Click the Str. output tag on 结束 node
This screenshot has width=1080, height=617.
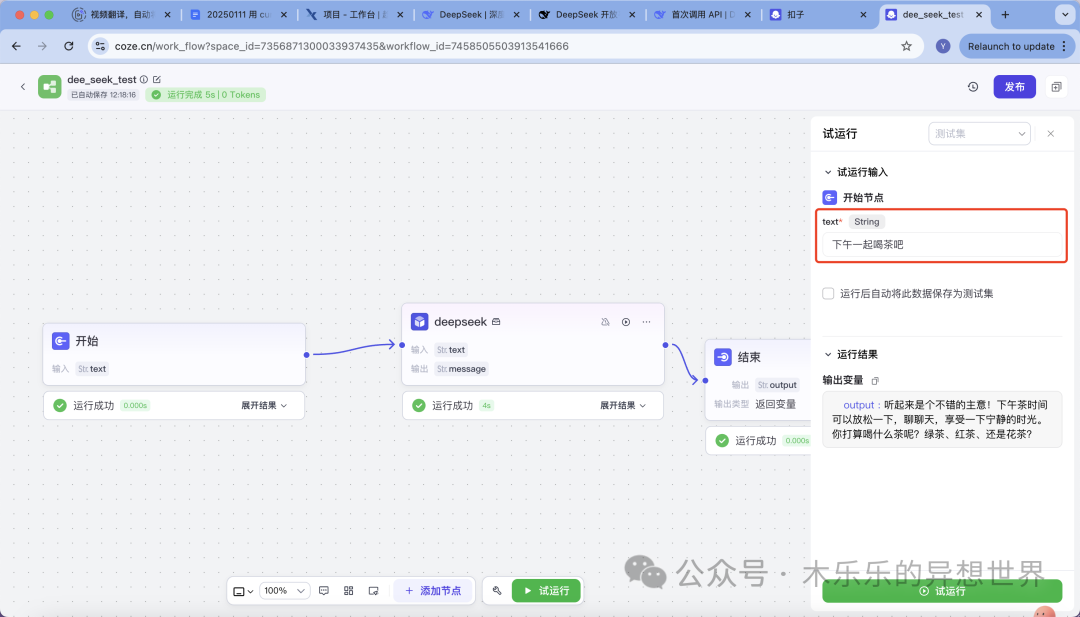pyautogui.click(x=777, y=385)
